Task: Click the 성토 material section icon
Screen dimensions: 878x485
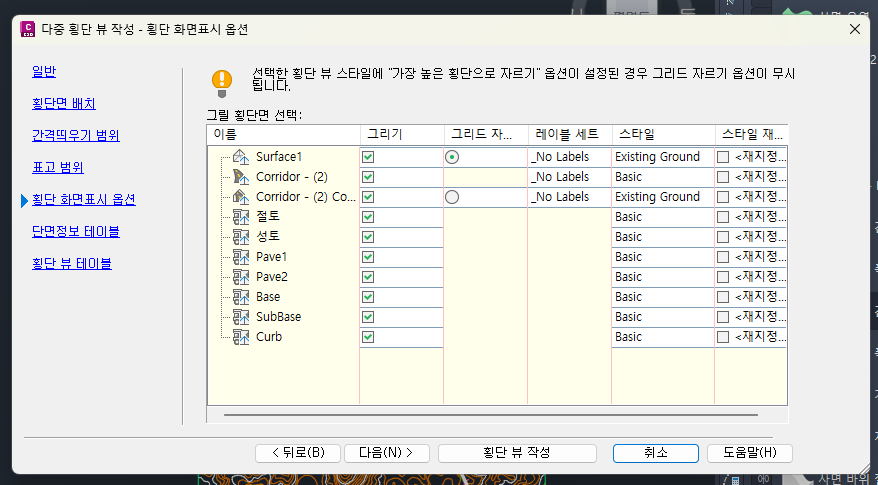Action: 240,237
